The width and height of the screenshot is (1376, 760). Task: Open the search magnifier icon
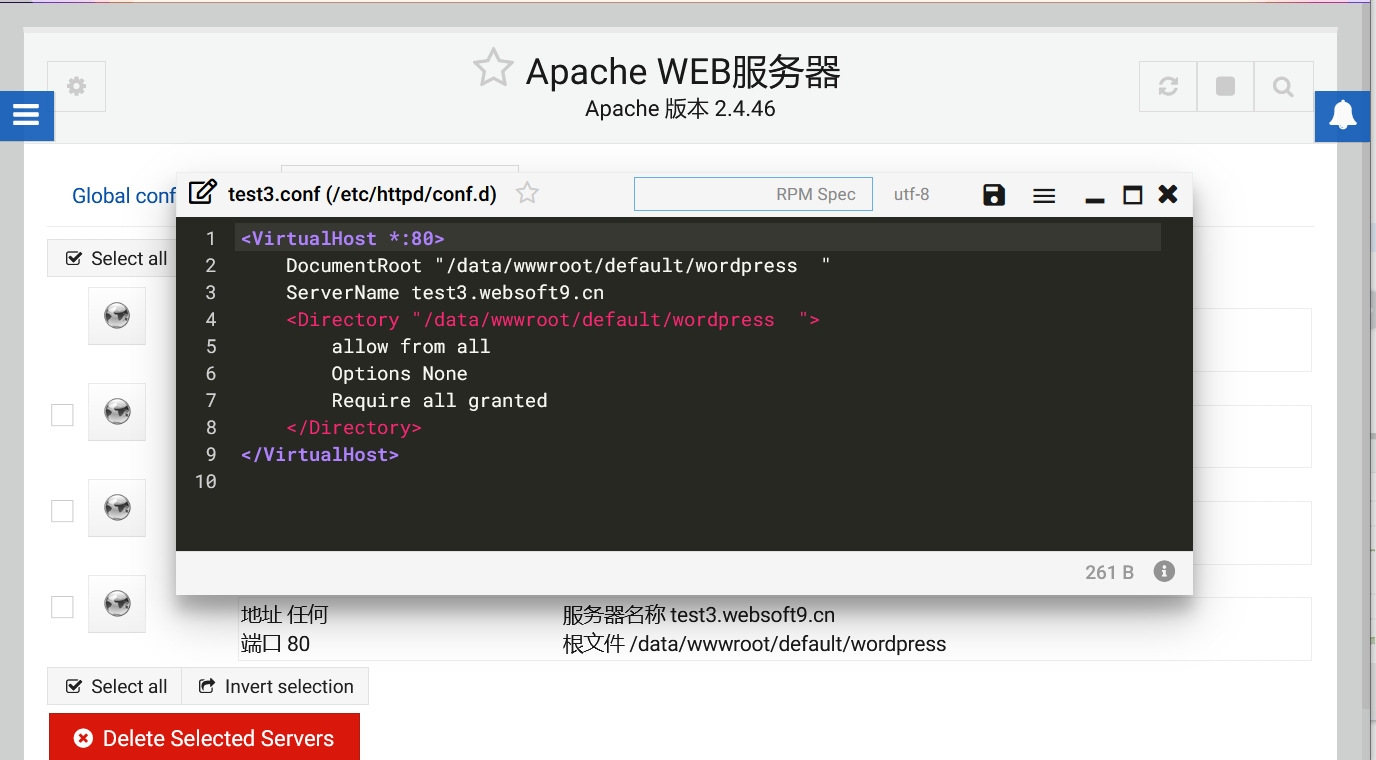tap(1283, 87)
